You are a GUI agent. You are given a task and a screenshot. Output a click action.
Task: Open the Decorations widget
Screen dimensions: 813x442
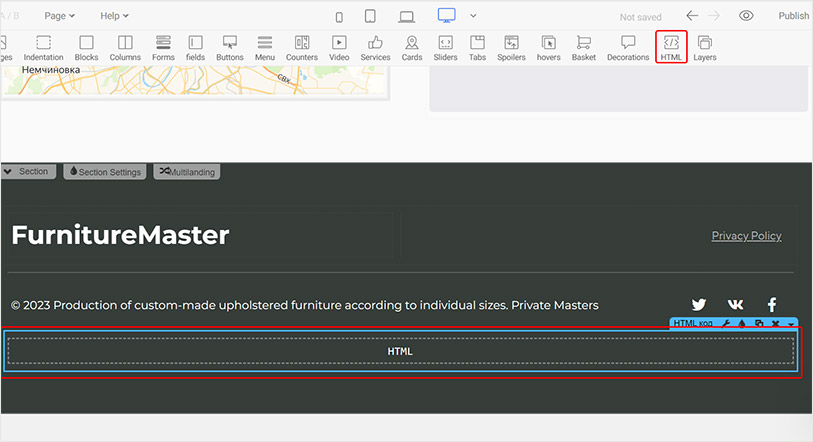628,47
